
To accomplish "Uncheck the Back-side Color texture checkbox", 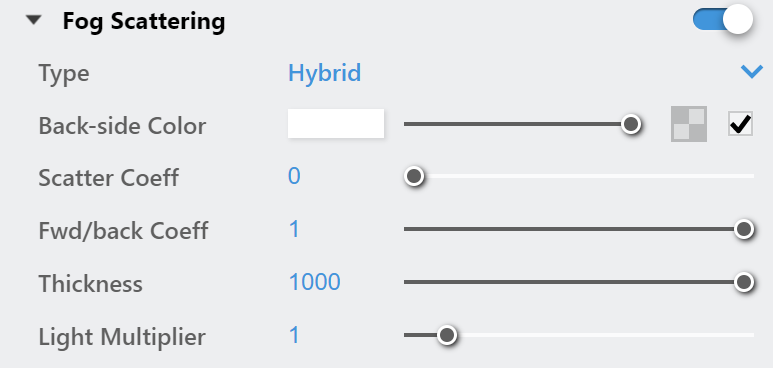I will pos(740,124).
